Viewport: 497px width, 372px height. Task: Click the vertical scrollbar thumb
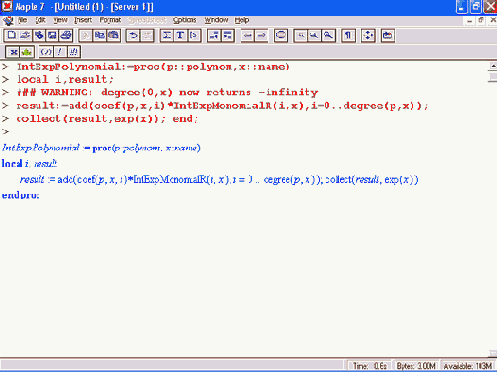click(x=493, y=76)
